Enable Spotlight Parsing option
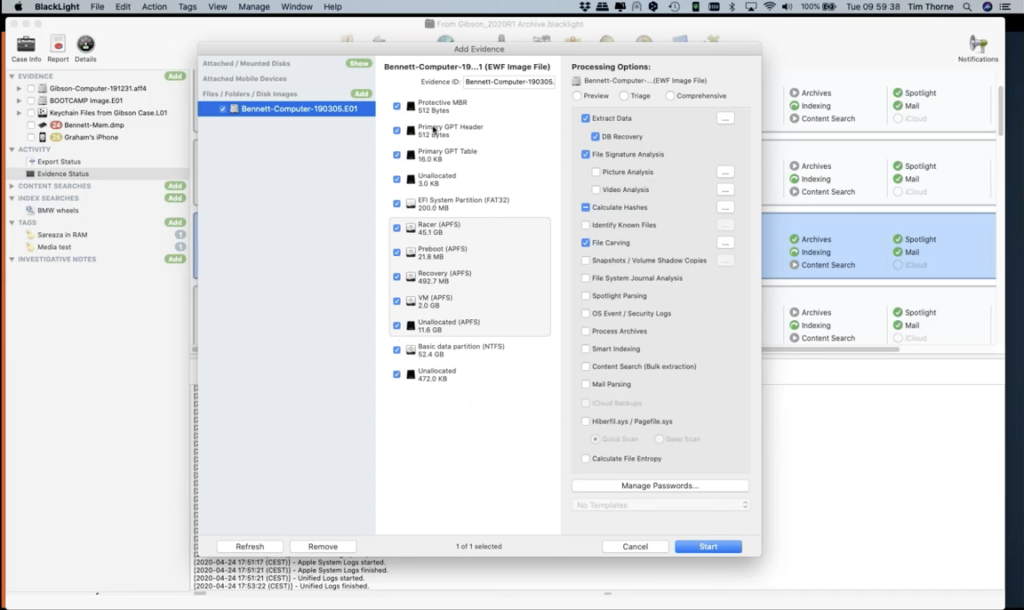The width and height of the screenshot is (1024, 610). point(585,295)
